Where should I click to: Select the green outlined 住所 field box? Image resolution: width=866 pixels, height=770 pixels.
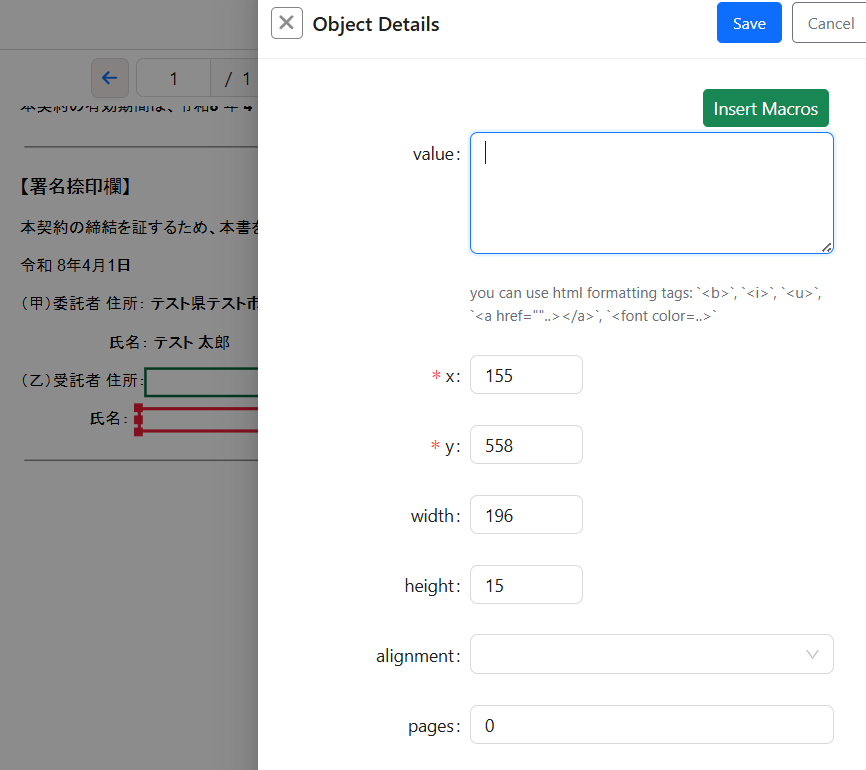200,382
